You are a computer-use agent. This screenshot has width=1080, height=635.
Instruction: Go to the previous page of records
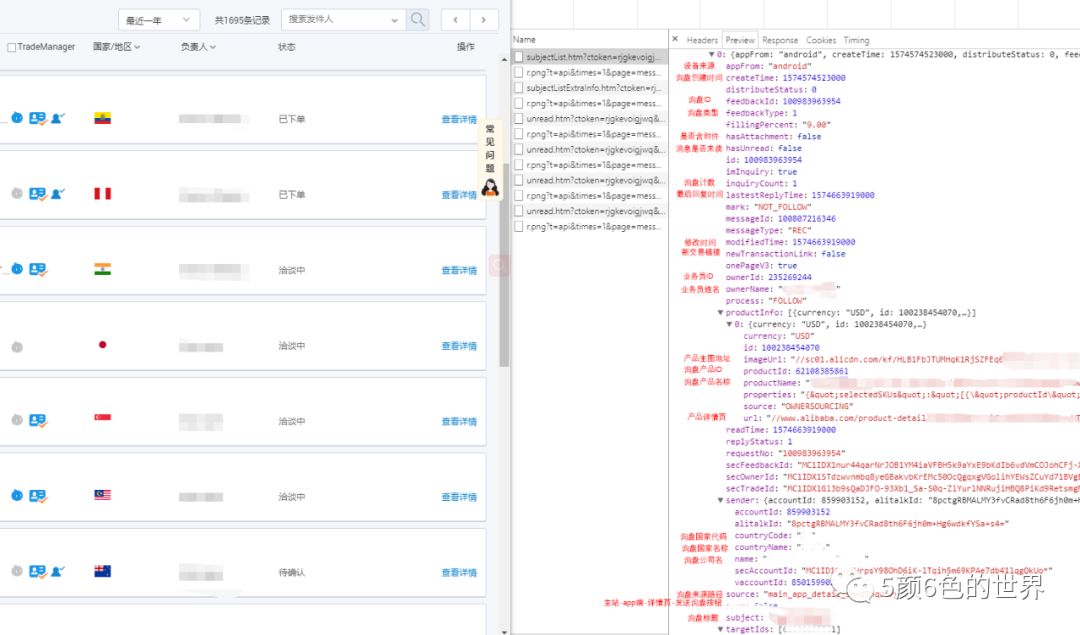(455, 20)
